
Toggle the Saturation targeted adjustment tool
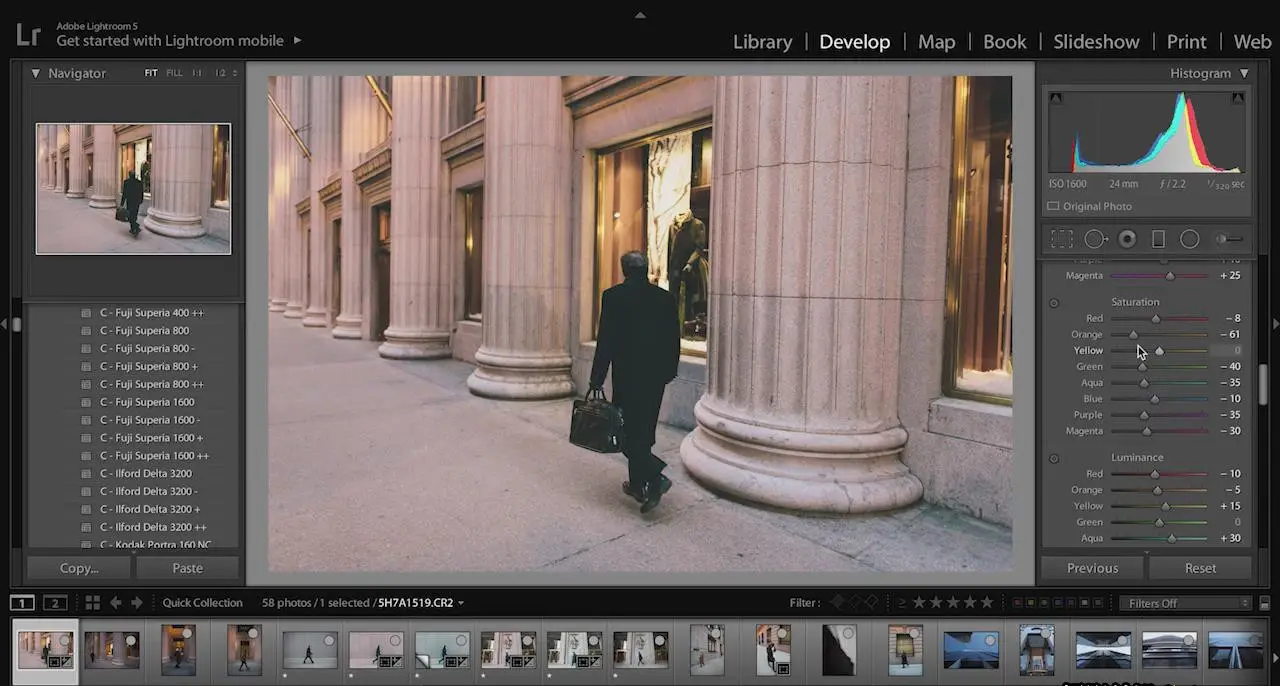pyautogui.click(x=1053, y=302)
